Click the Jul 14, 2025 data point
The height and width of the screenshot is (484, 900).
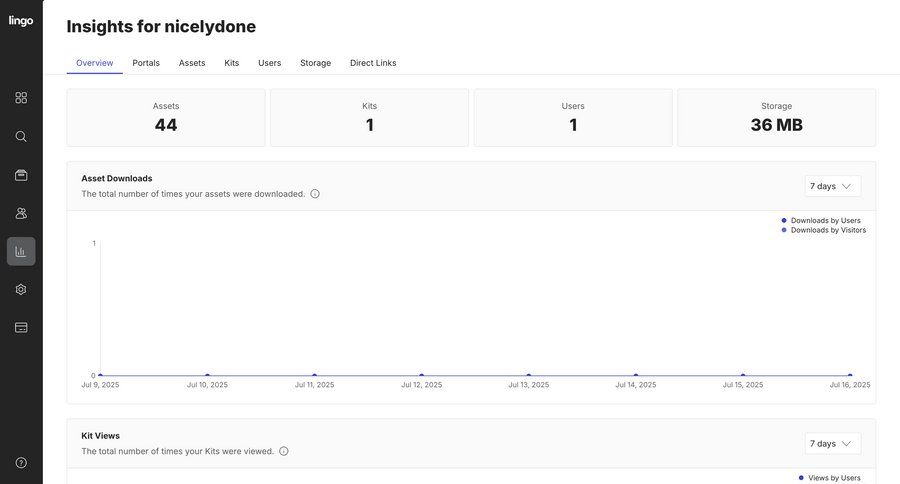[x=636, y=375]
